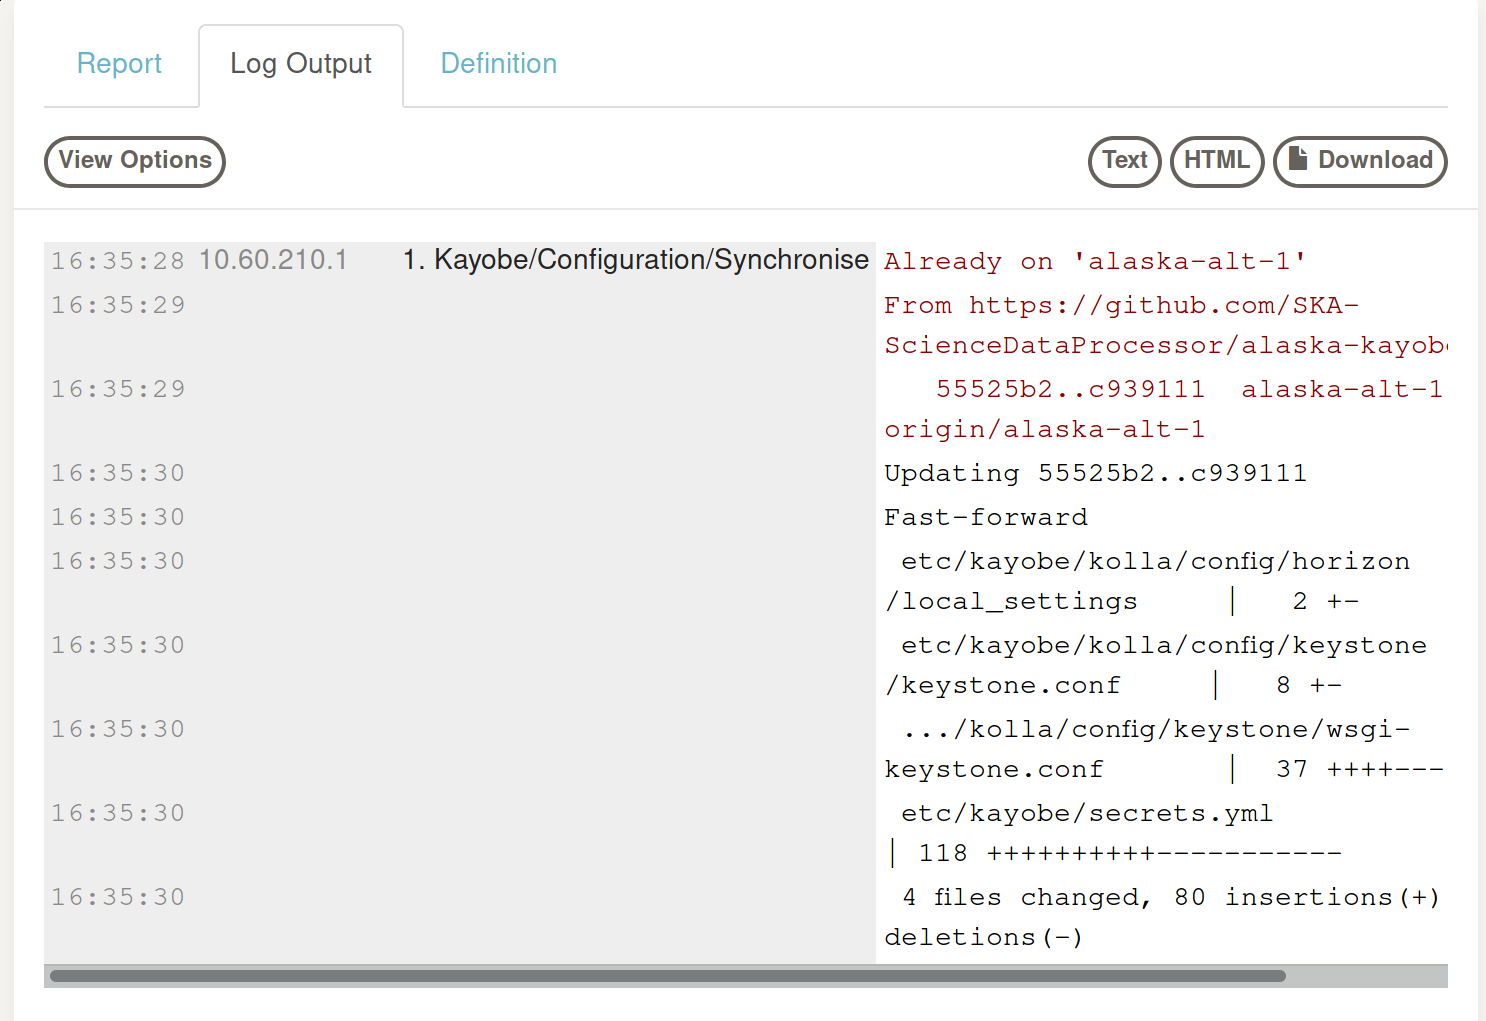The height and width of the screenshot is (1021, 1486).
Task: Select the Kayobe/Configuration/Synchronise step label
Action: (x=636, y=260)
